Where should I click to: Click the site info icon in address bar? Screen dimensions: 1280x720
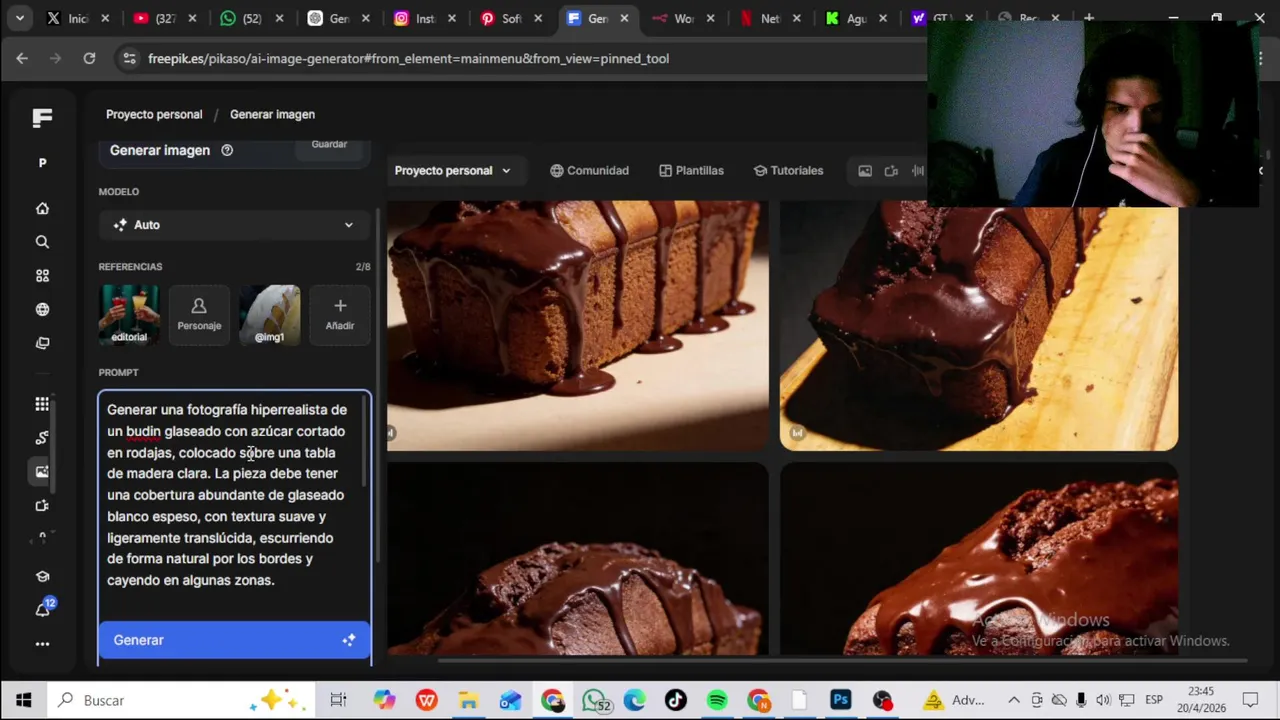[129, 59]
